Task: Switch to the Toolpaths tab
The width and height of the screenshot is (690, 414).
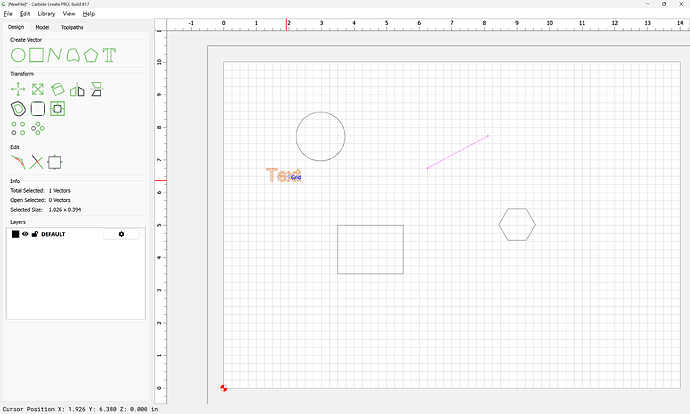Action: pos(72,27)
